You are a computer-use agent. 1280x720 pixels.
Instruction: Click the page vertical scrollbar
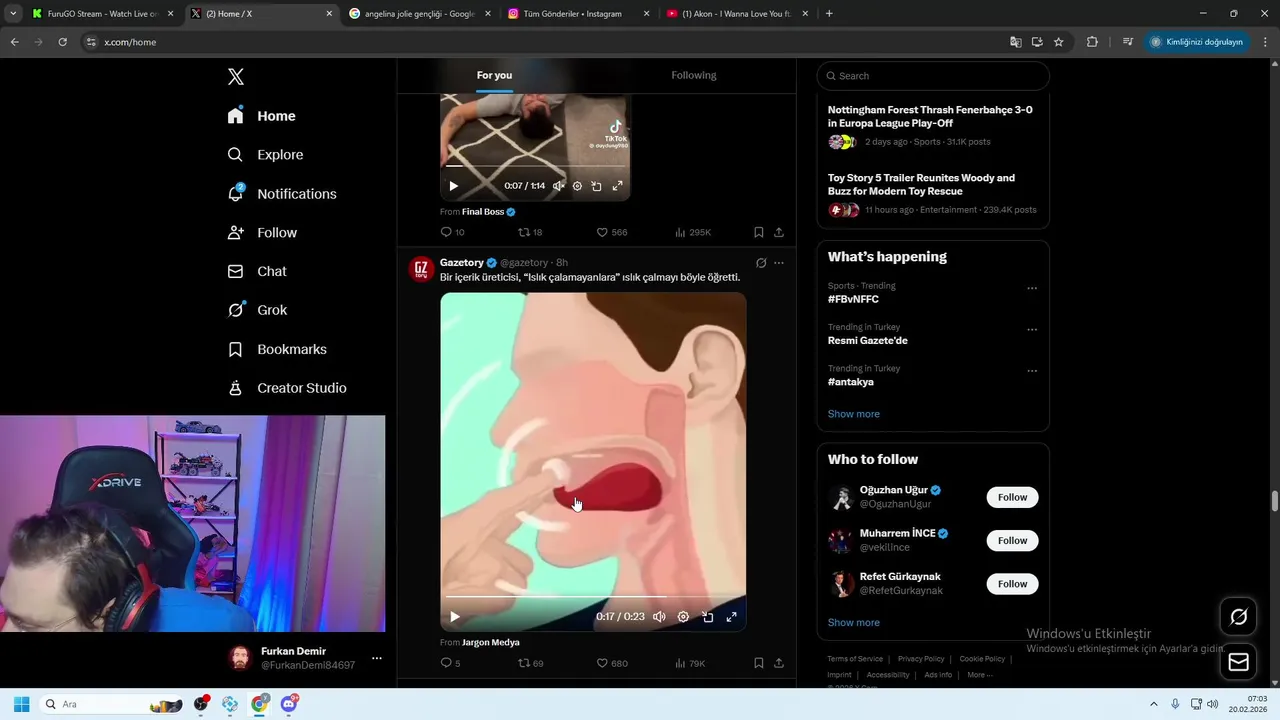point(1274,500)
